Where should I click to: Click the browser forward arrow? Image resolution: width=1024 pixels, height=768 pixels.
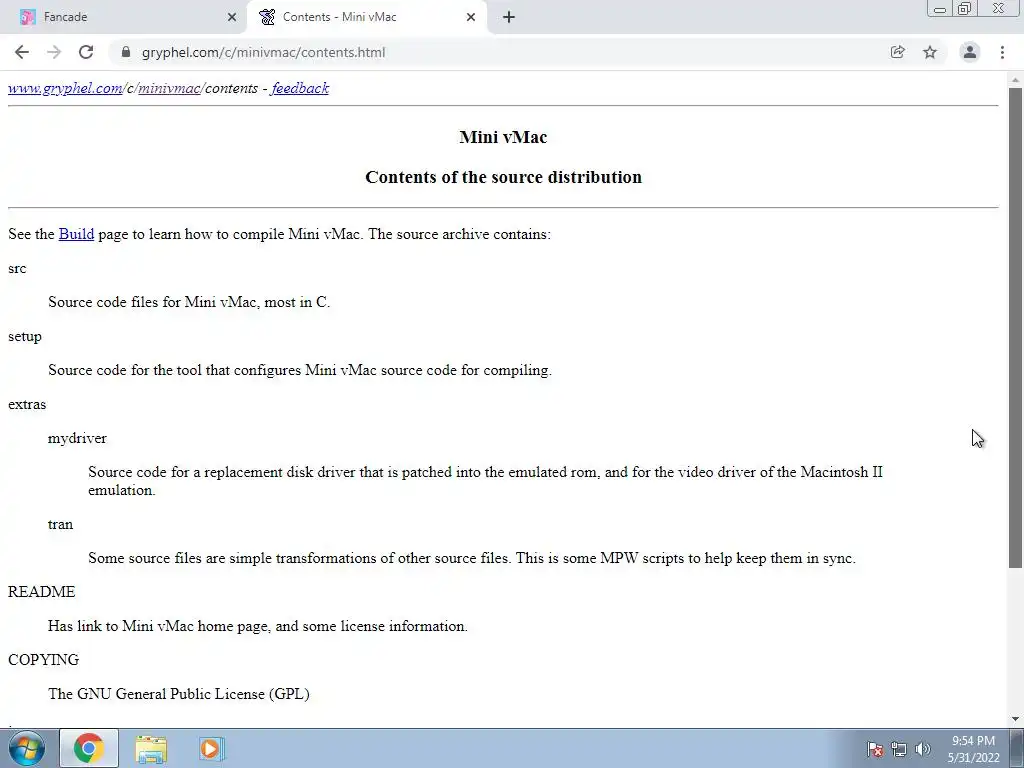pos(54,52)
